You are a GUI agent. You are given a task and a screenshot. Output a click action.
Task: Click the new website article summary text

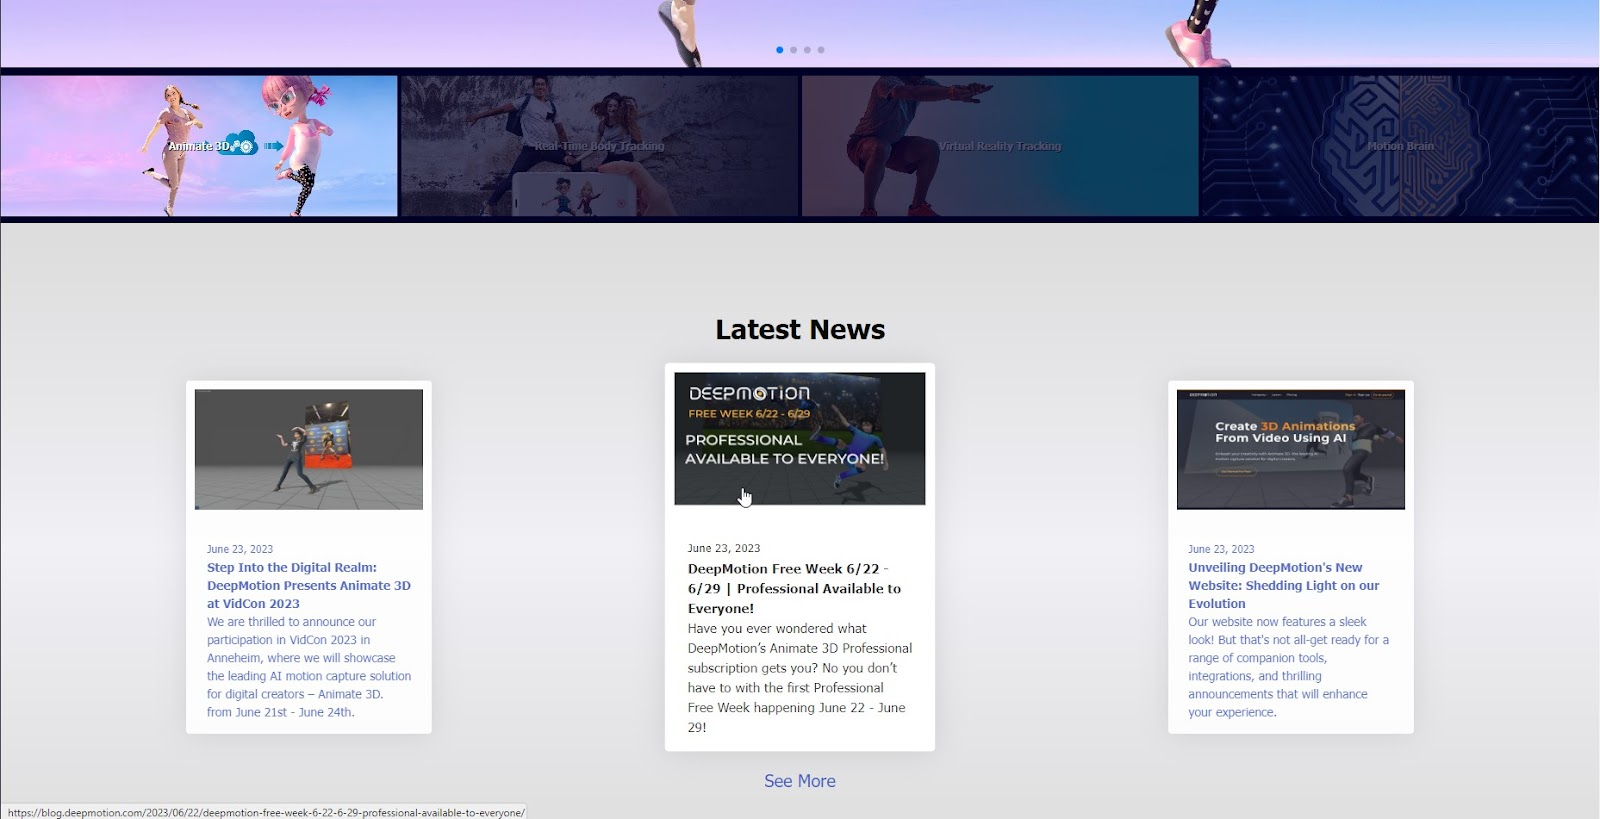[x=1289, y=667]
